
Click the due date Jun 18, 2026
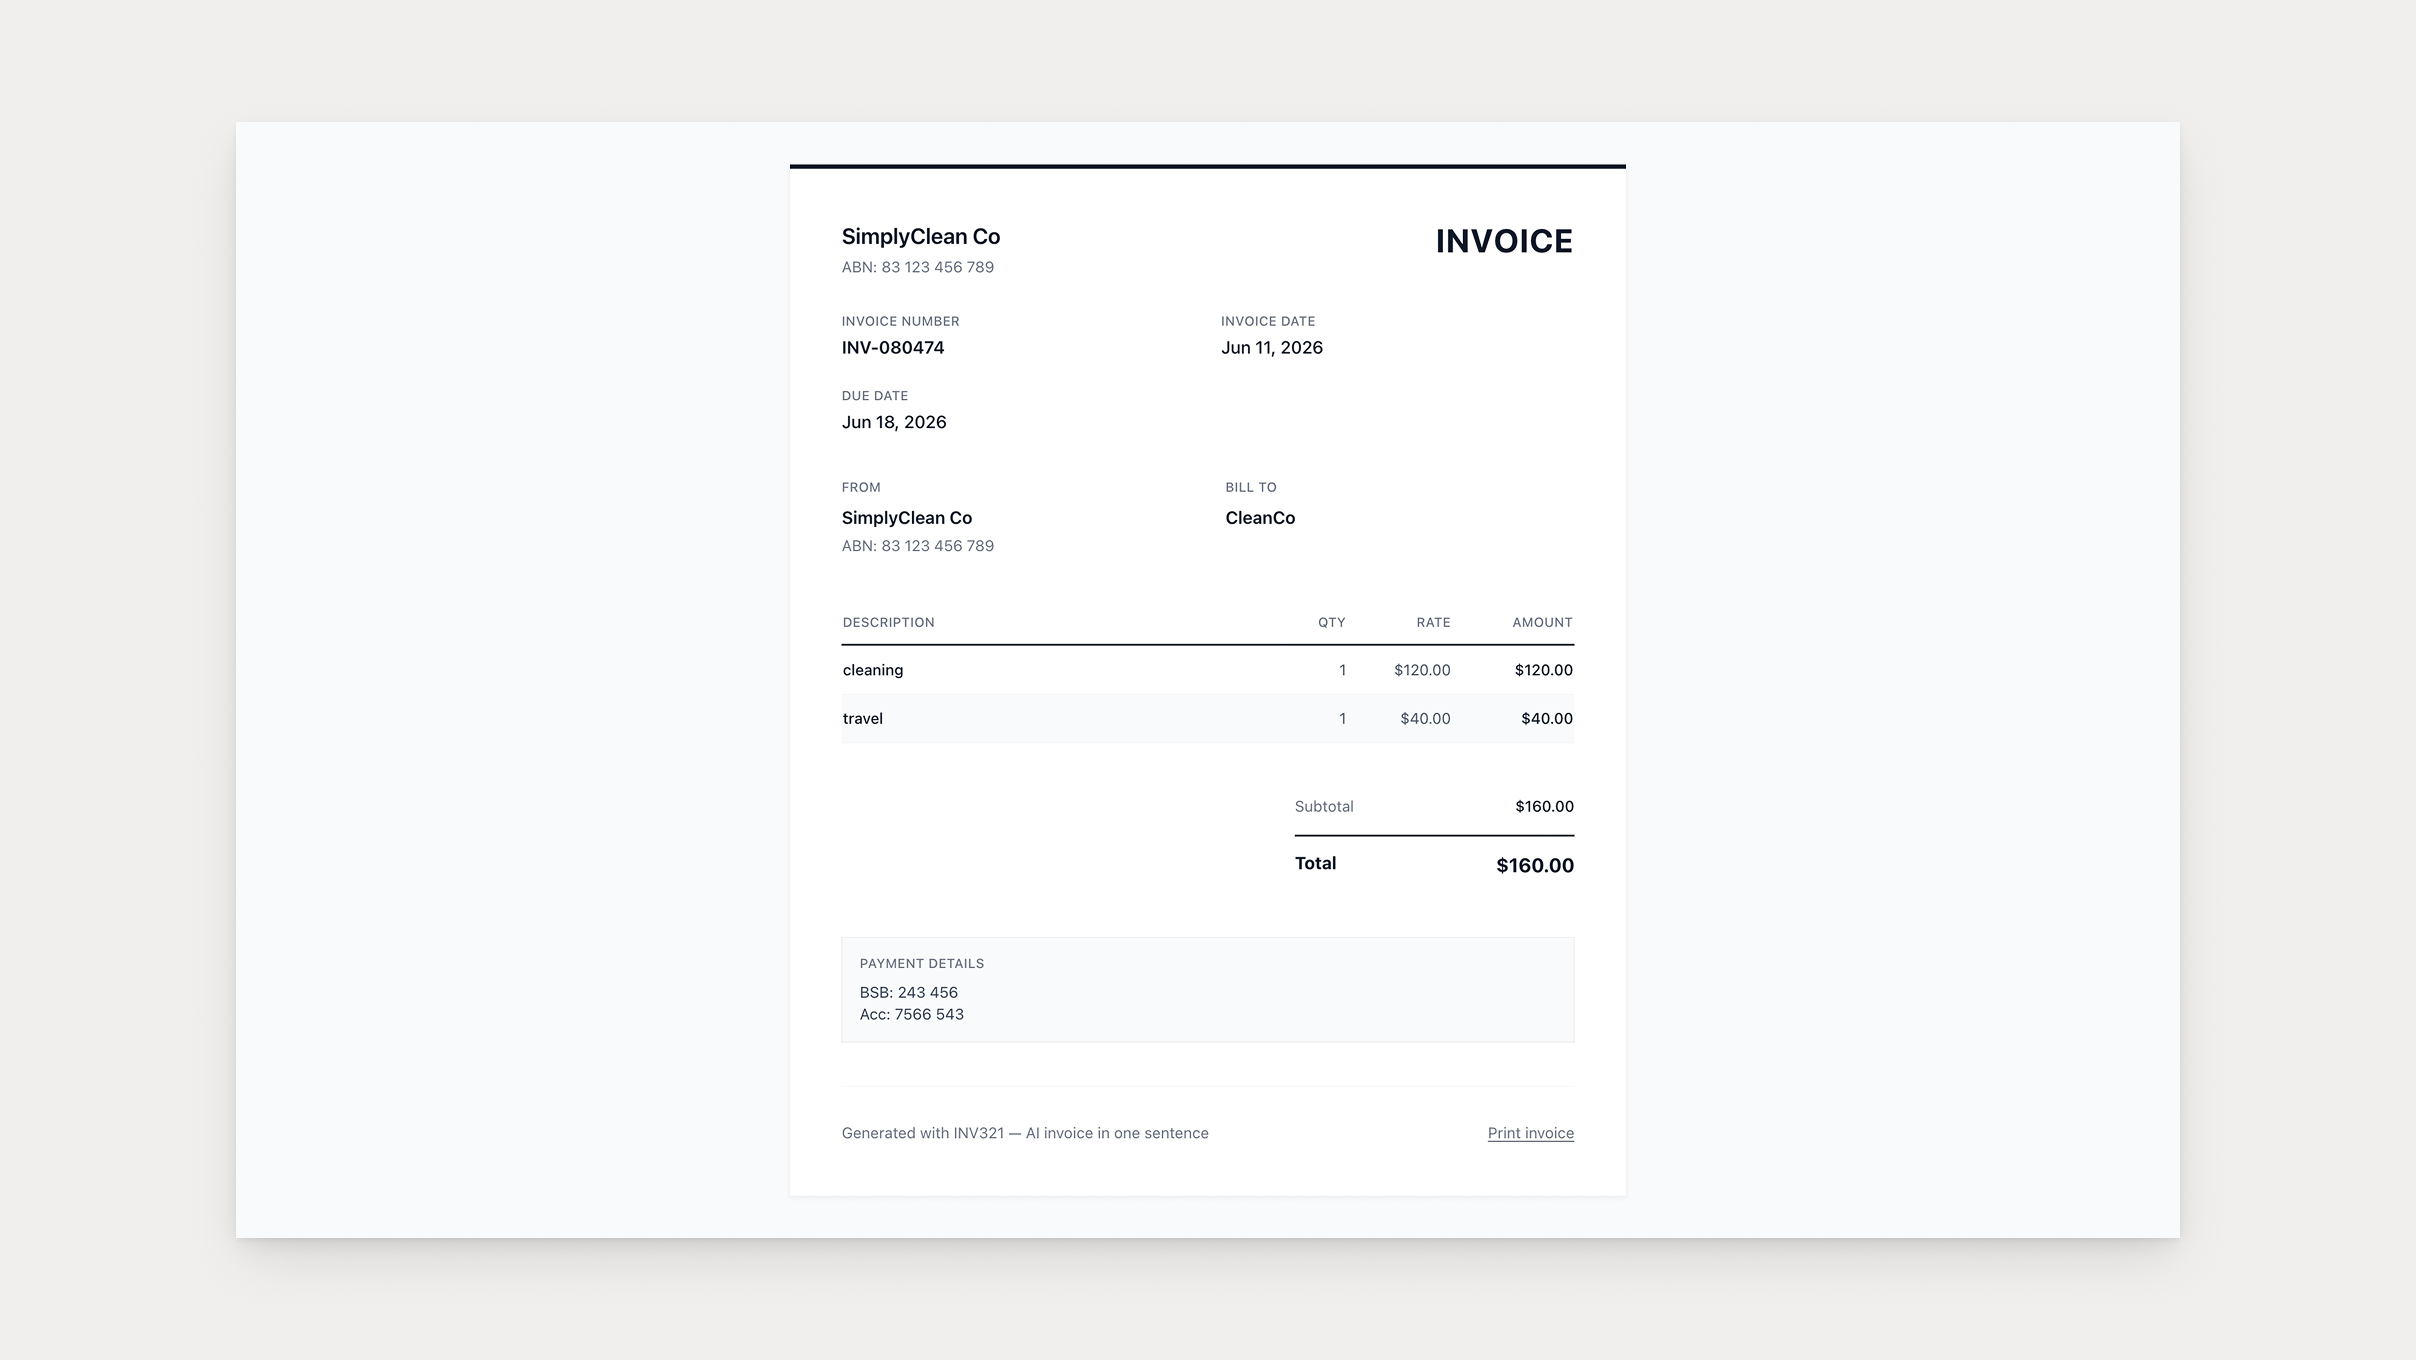894,422
